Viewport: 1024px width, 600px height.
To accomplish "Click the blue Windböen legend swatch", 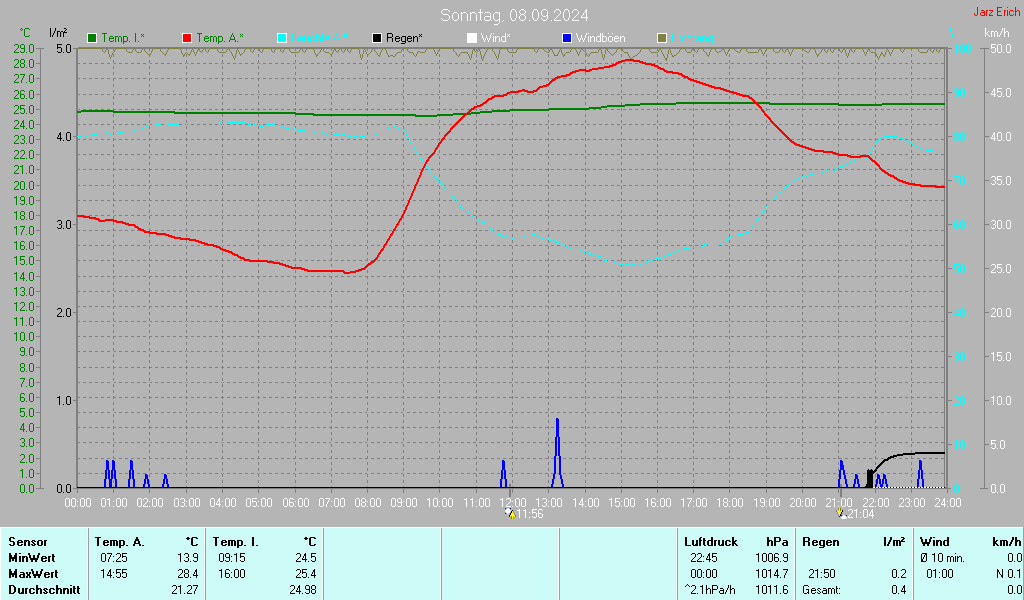I will 567,38.
